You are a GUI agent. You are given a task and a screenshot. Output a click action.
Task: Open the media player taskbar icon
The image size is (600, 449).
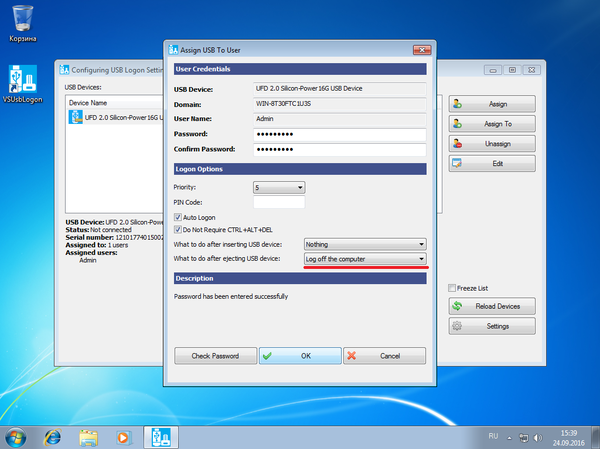coord(123,437)
